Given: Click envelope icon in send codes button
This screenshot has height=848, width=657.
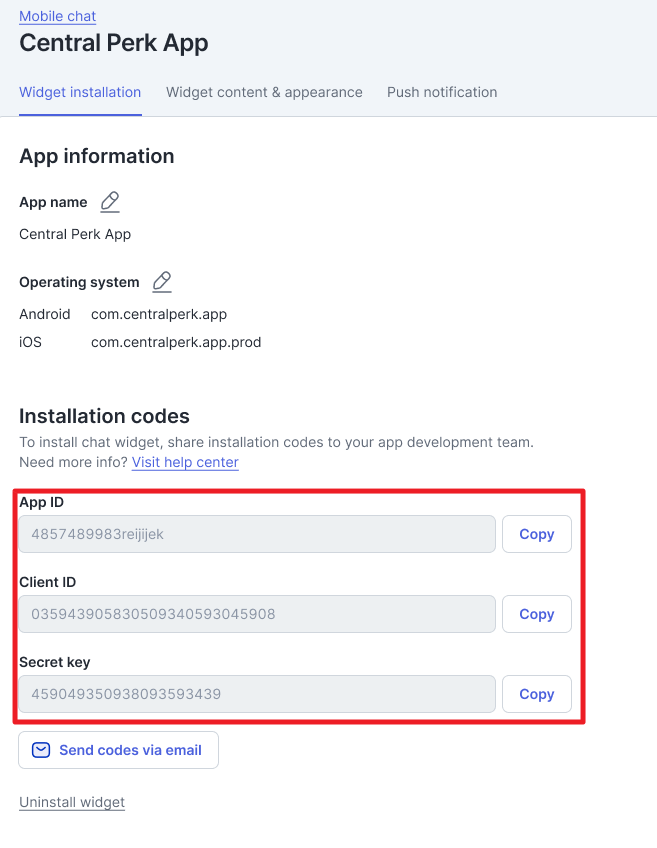Looking at the screenshot, I should [41, 750].
